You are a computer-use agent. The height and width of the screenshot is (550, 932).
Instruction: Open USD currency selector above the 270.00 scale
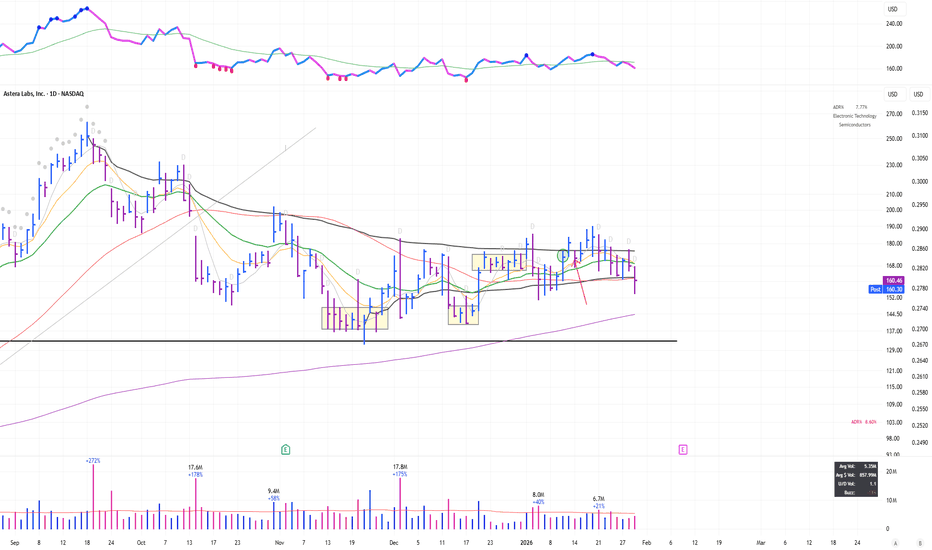coord(893,94)
